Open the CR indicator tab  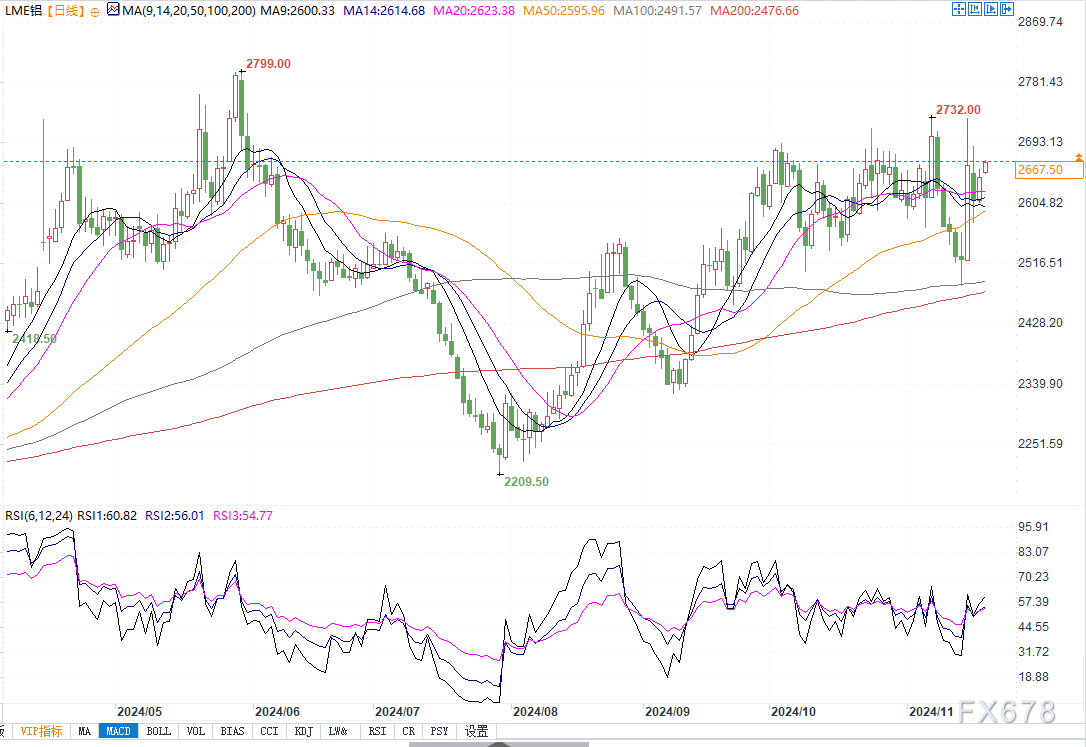pos(408,731)
